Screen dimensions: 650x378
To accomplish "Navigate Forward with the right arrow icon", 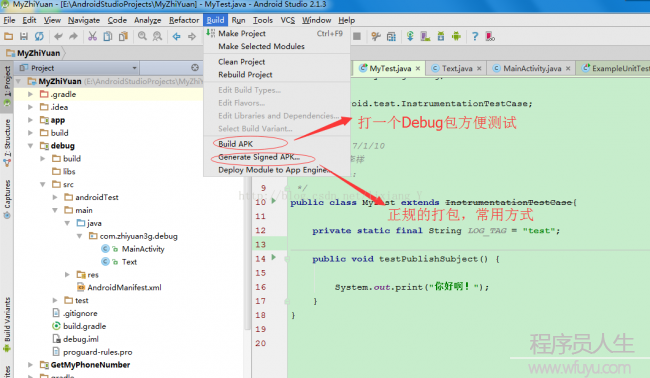I will pos(192,36).
